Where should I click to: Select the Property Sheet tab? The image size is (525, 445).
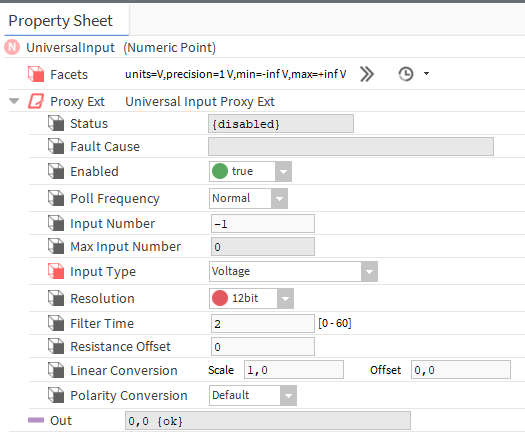[61, 21]
